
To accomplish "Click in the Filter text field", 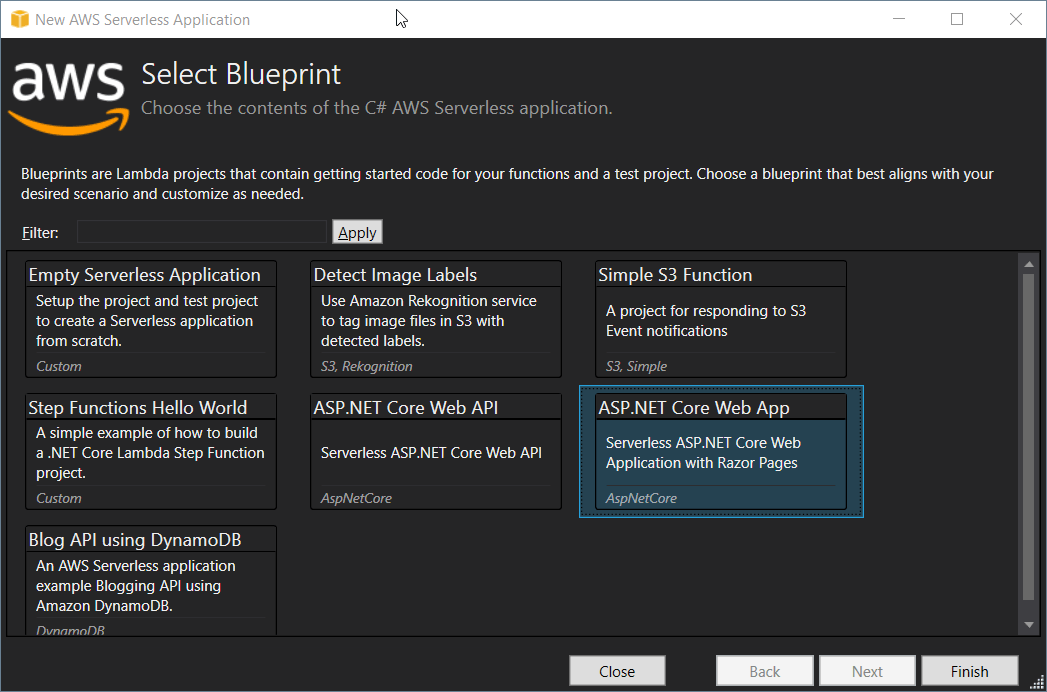I will pyautogui.click(x=202, y=232).
